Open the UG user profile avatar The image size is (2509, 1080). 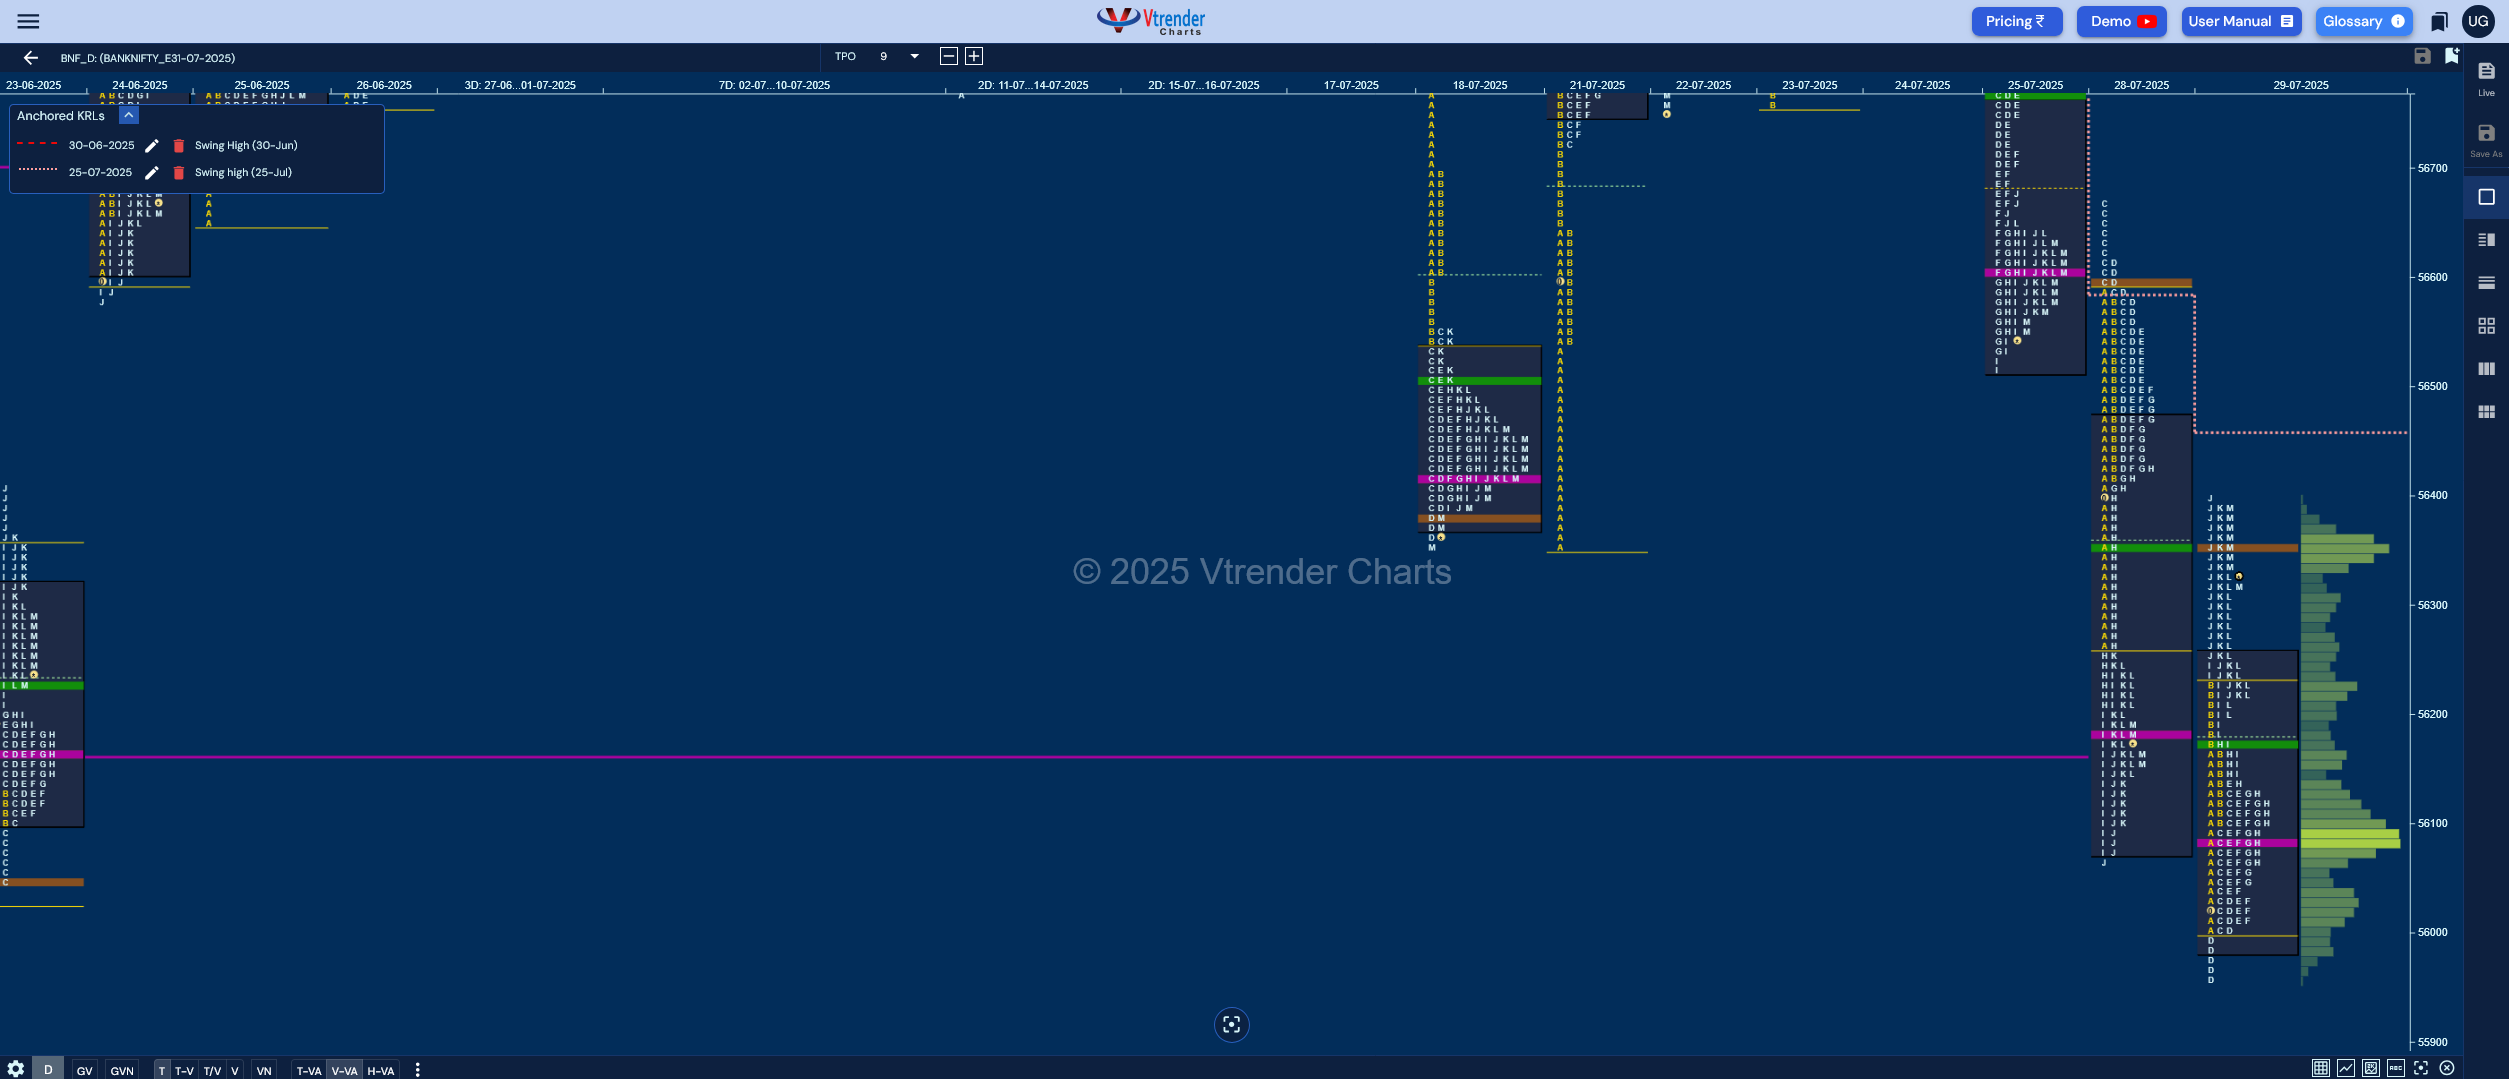click(x=2478, y=21)
